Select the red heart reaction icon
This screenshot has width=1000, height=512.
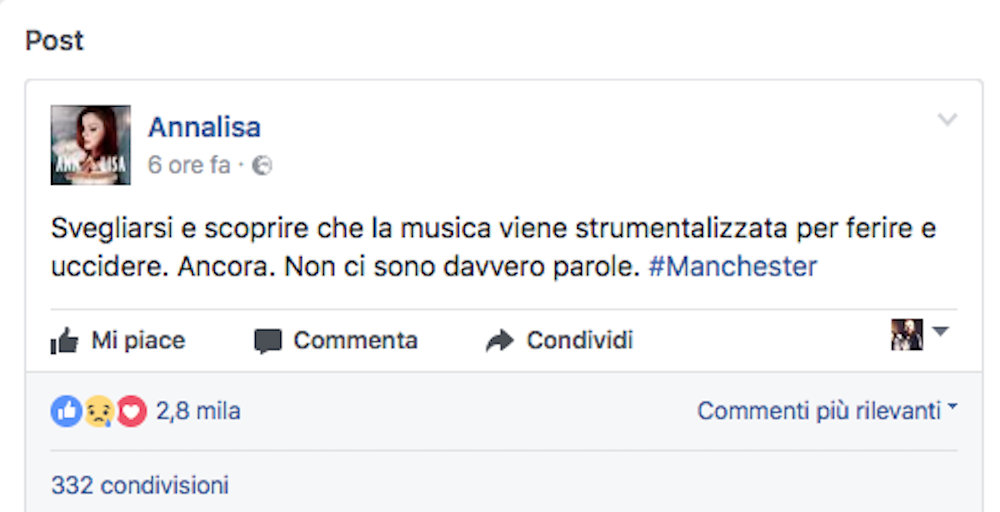click(131, 411)
